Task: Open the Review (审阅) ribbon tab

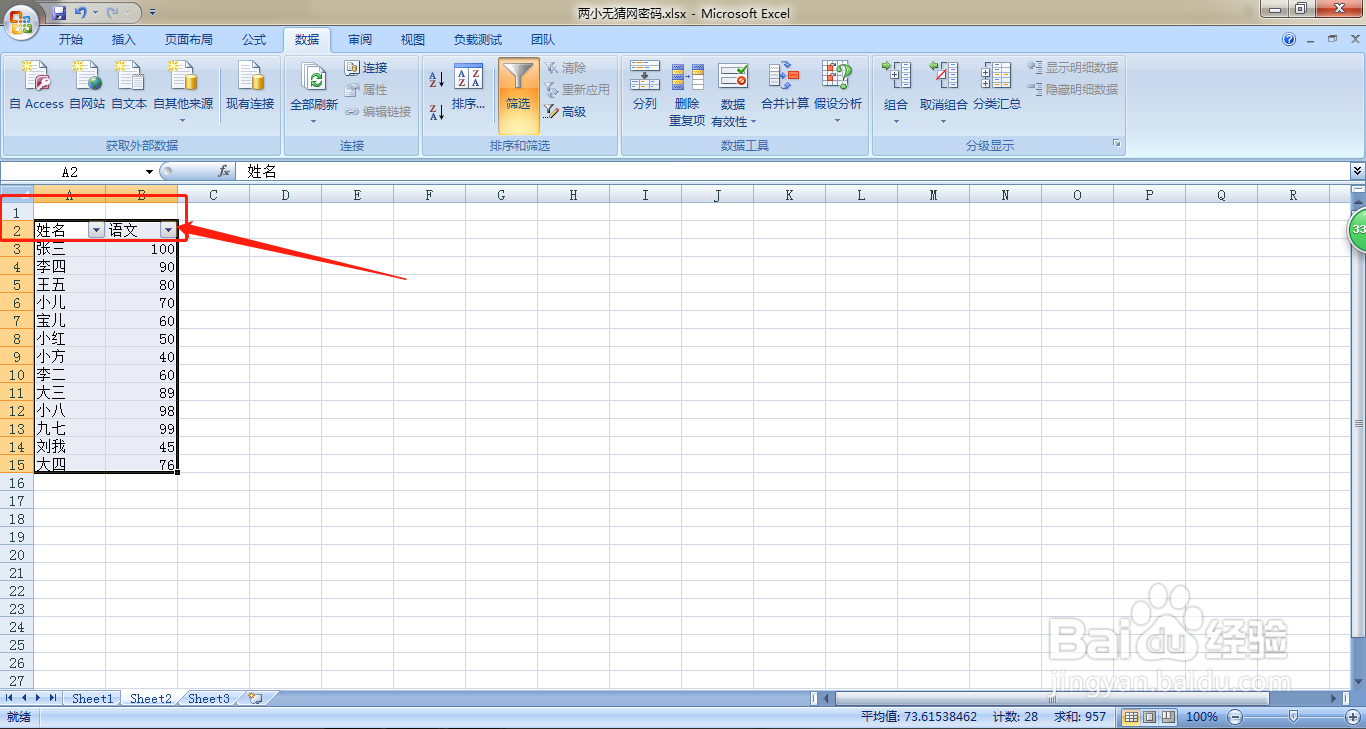Action: point(360,40)
